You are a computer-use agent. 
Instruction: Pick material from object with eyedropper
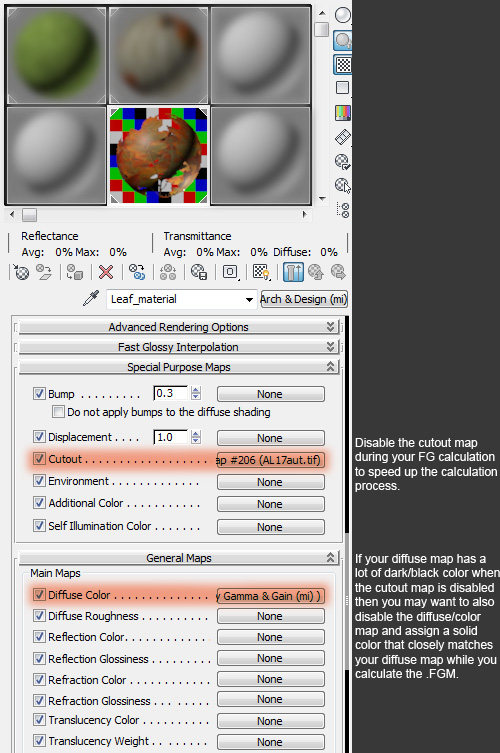[x=91, y=298]
